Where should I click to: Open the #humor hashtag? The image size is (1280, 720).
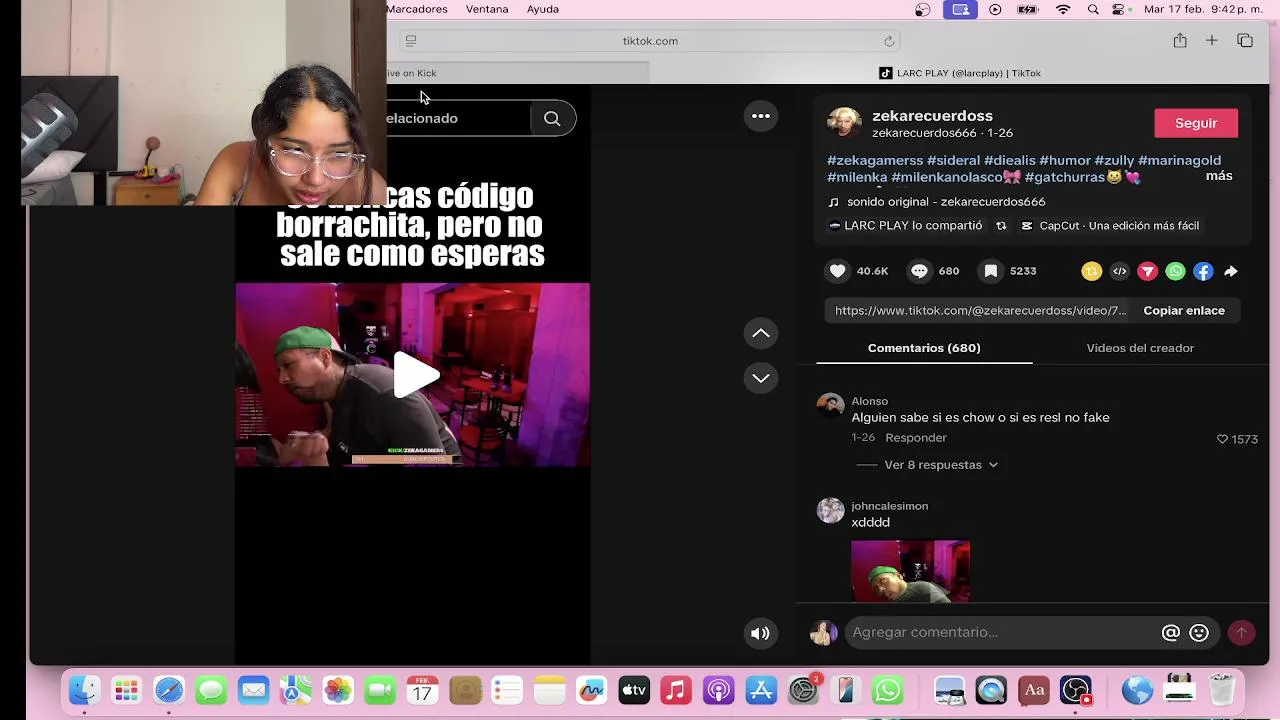pos(1065,160)
